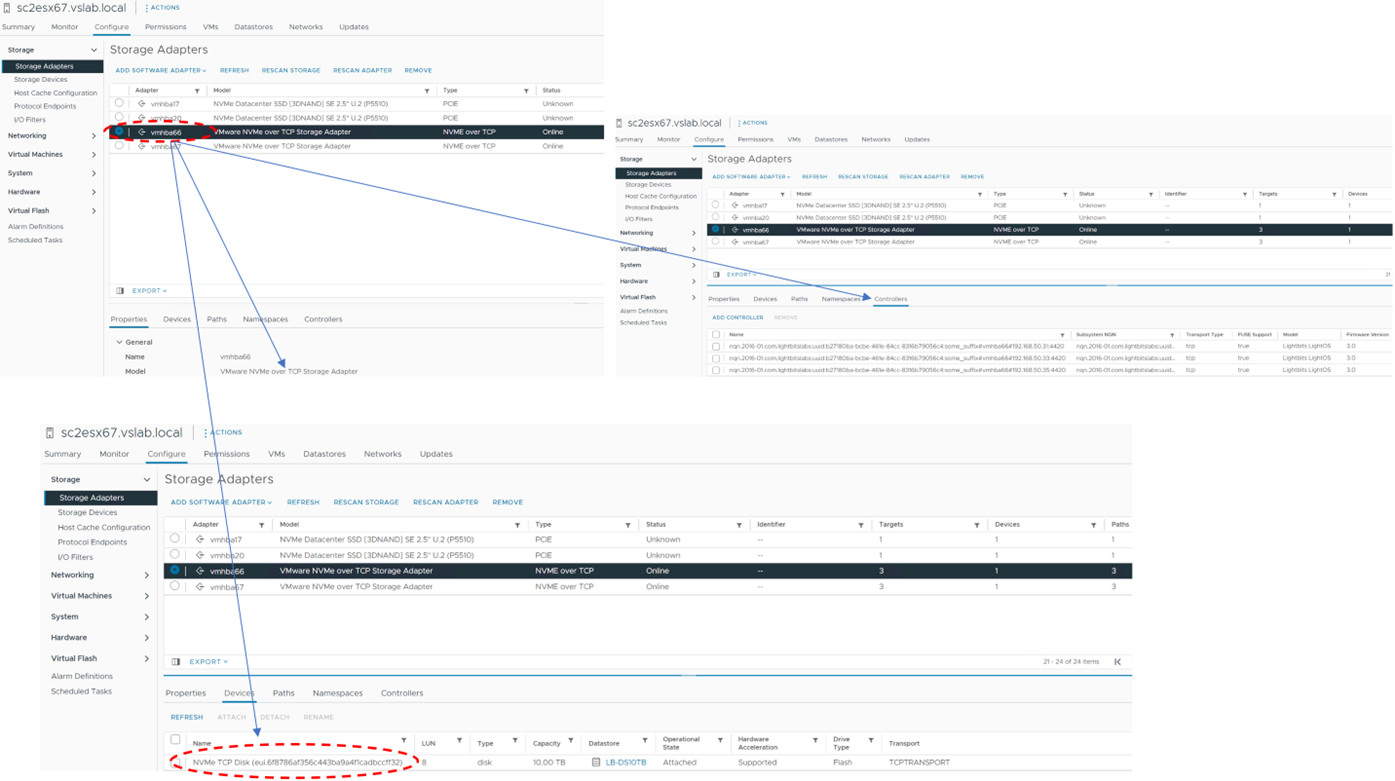Click the vmhba17 adapter icon in Properties view
This screenshot has width=1395, height=781.
pyautogui.click(x=142, y=104)
